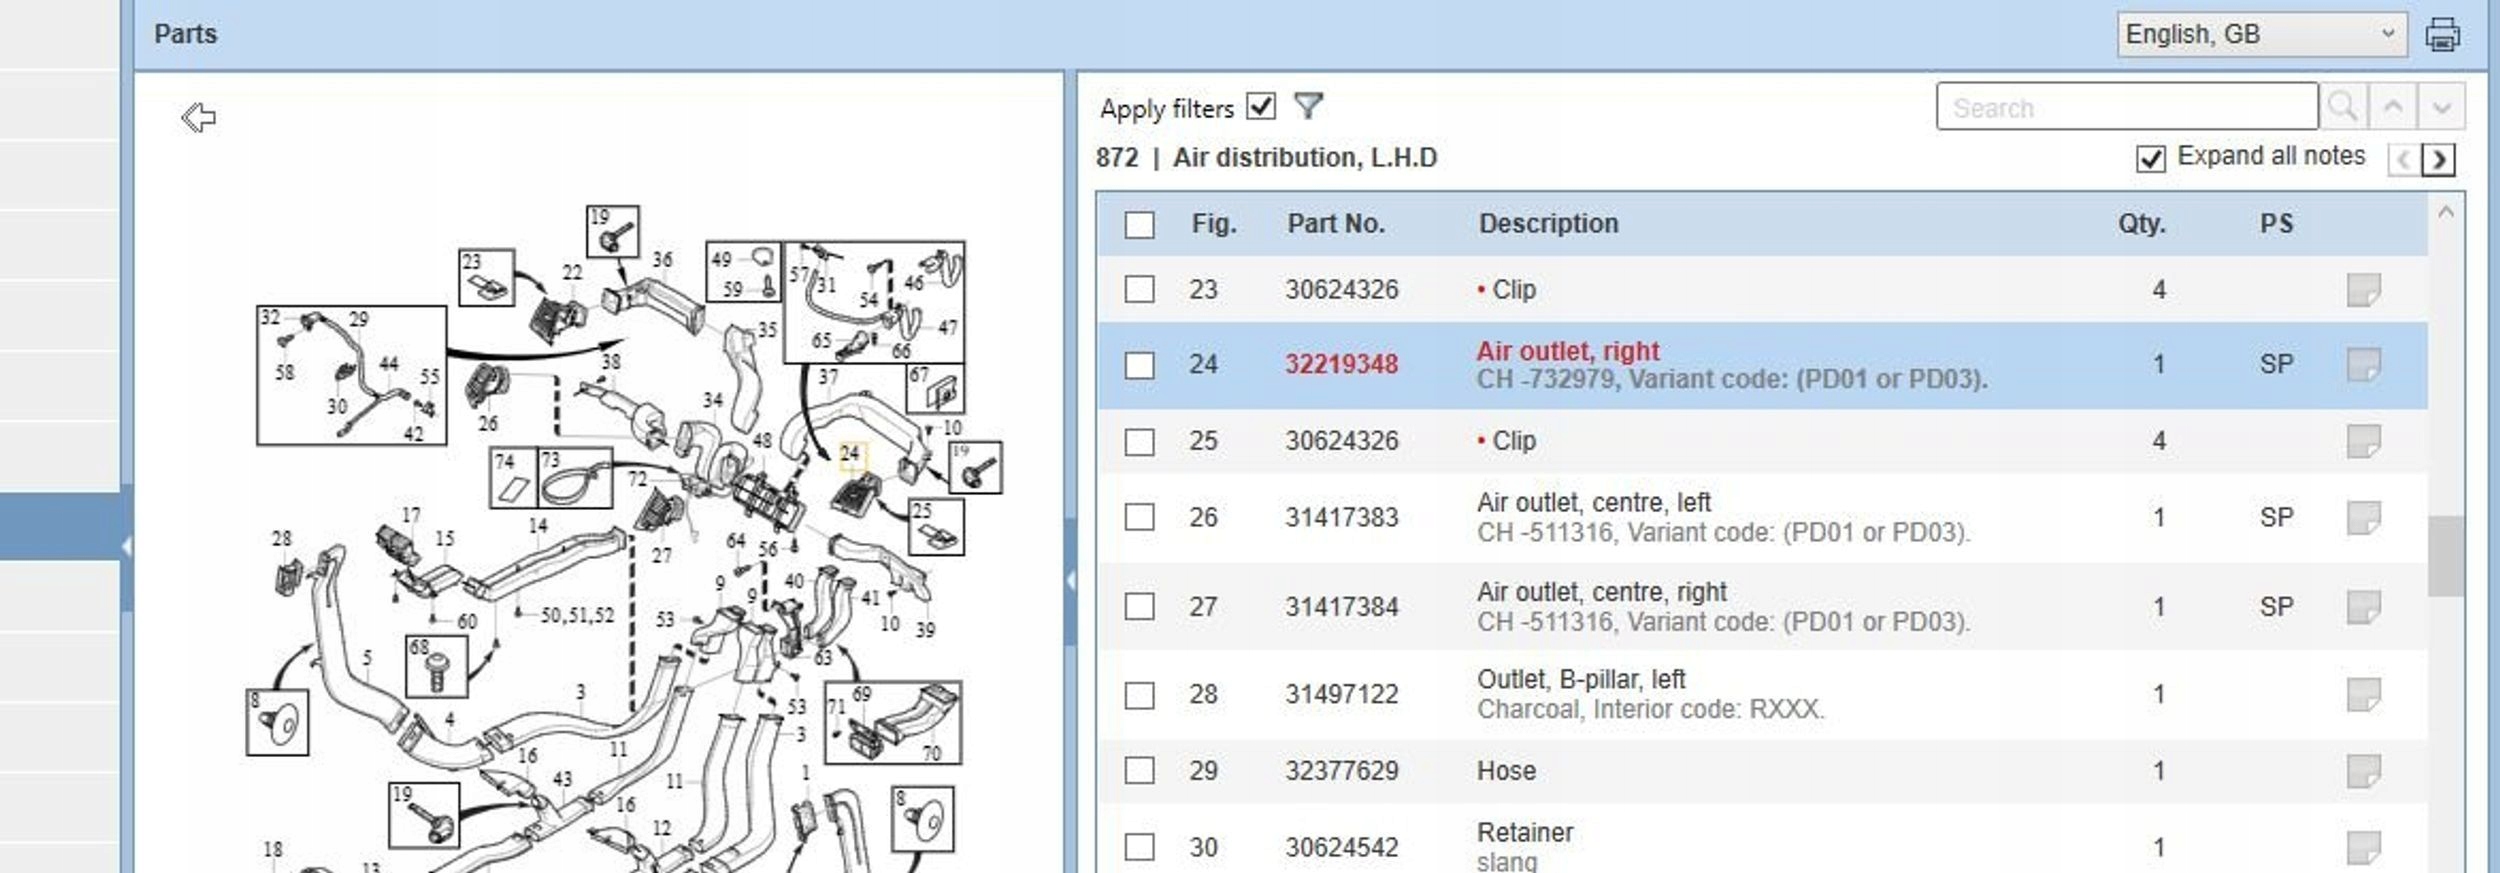Select callout 74 in the diagram
The image size is (2500, 873).
click(513, 477)
